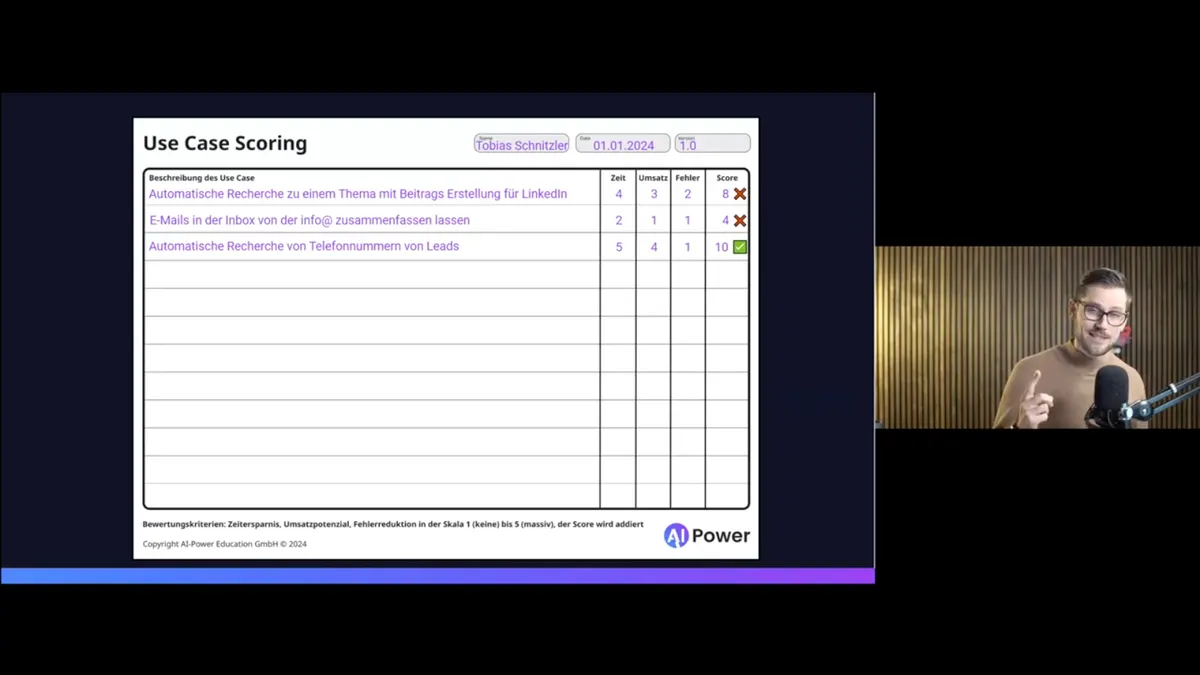Click the green checkmark beside score 10

[740, 247]
